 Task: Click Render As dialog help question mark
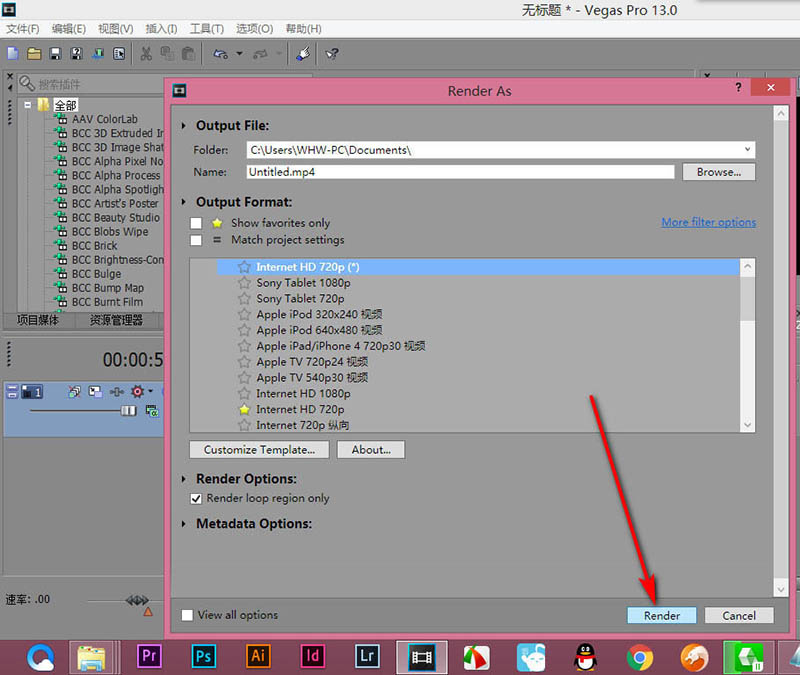pyautogui.click(x=738, y=87)
